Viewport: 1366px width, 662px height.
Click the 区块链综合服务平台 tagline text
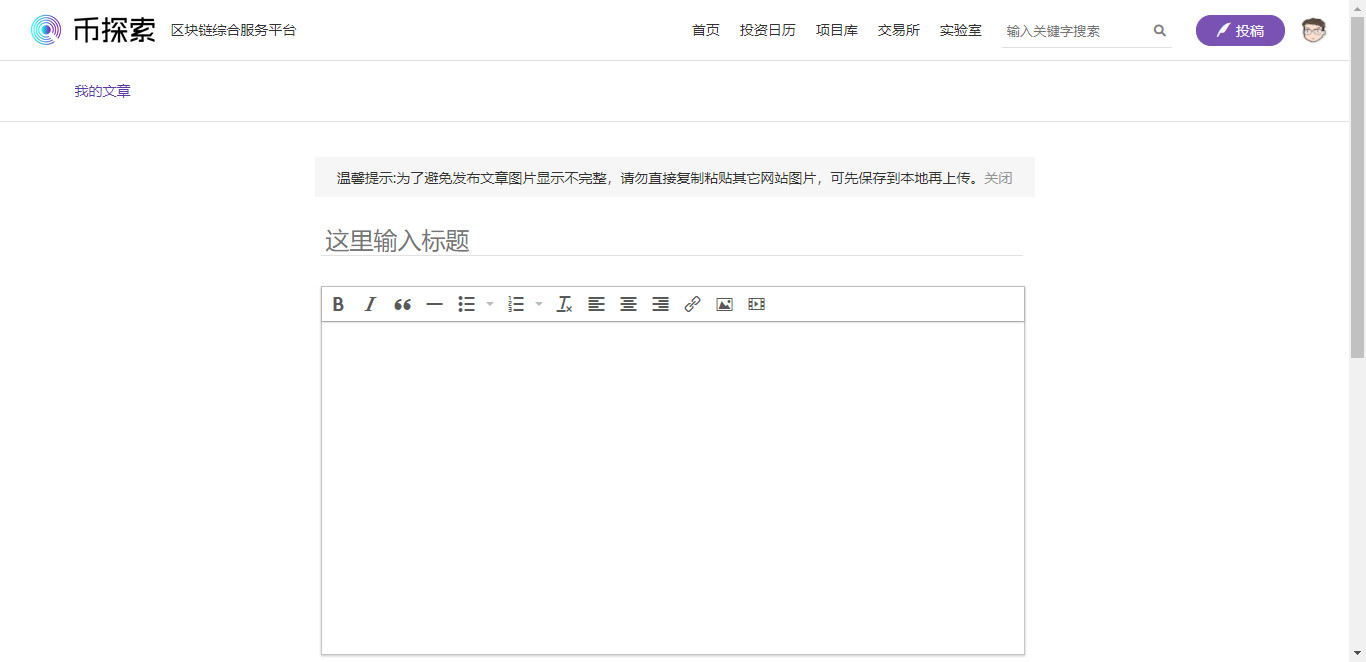[234, 30]
